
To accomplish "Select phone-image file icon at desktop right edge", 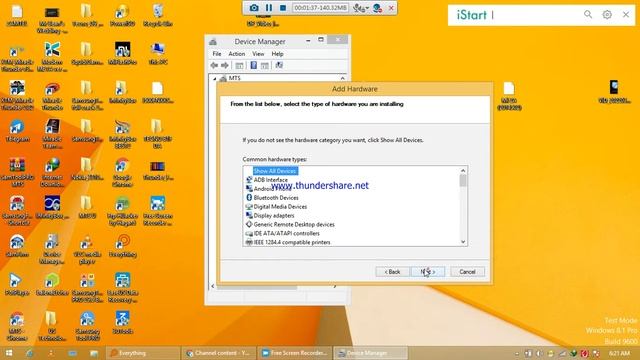I will [614, 92].
